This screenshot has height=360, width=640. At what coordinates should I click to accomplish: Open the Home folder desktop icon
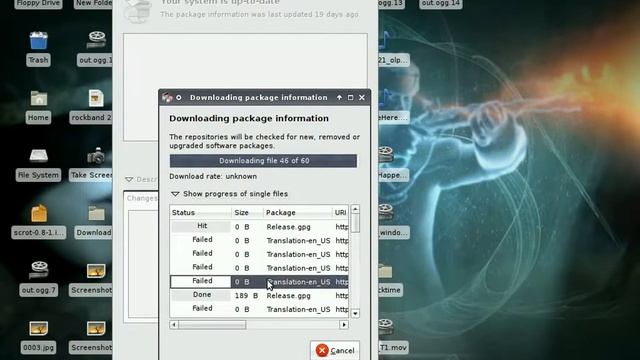click(x=38, y=98)
